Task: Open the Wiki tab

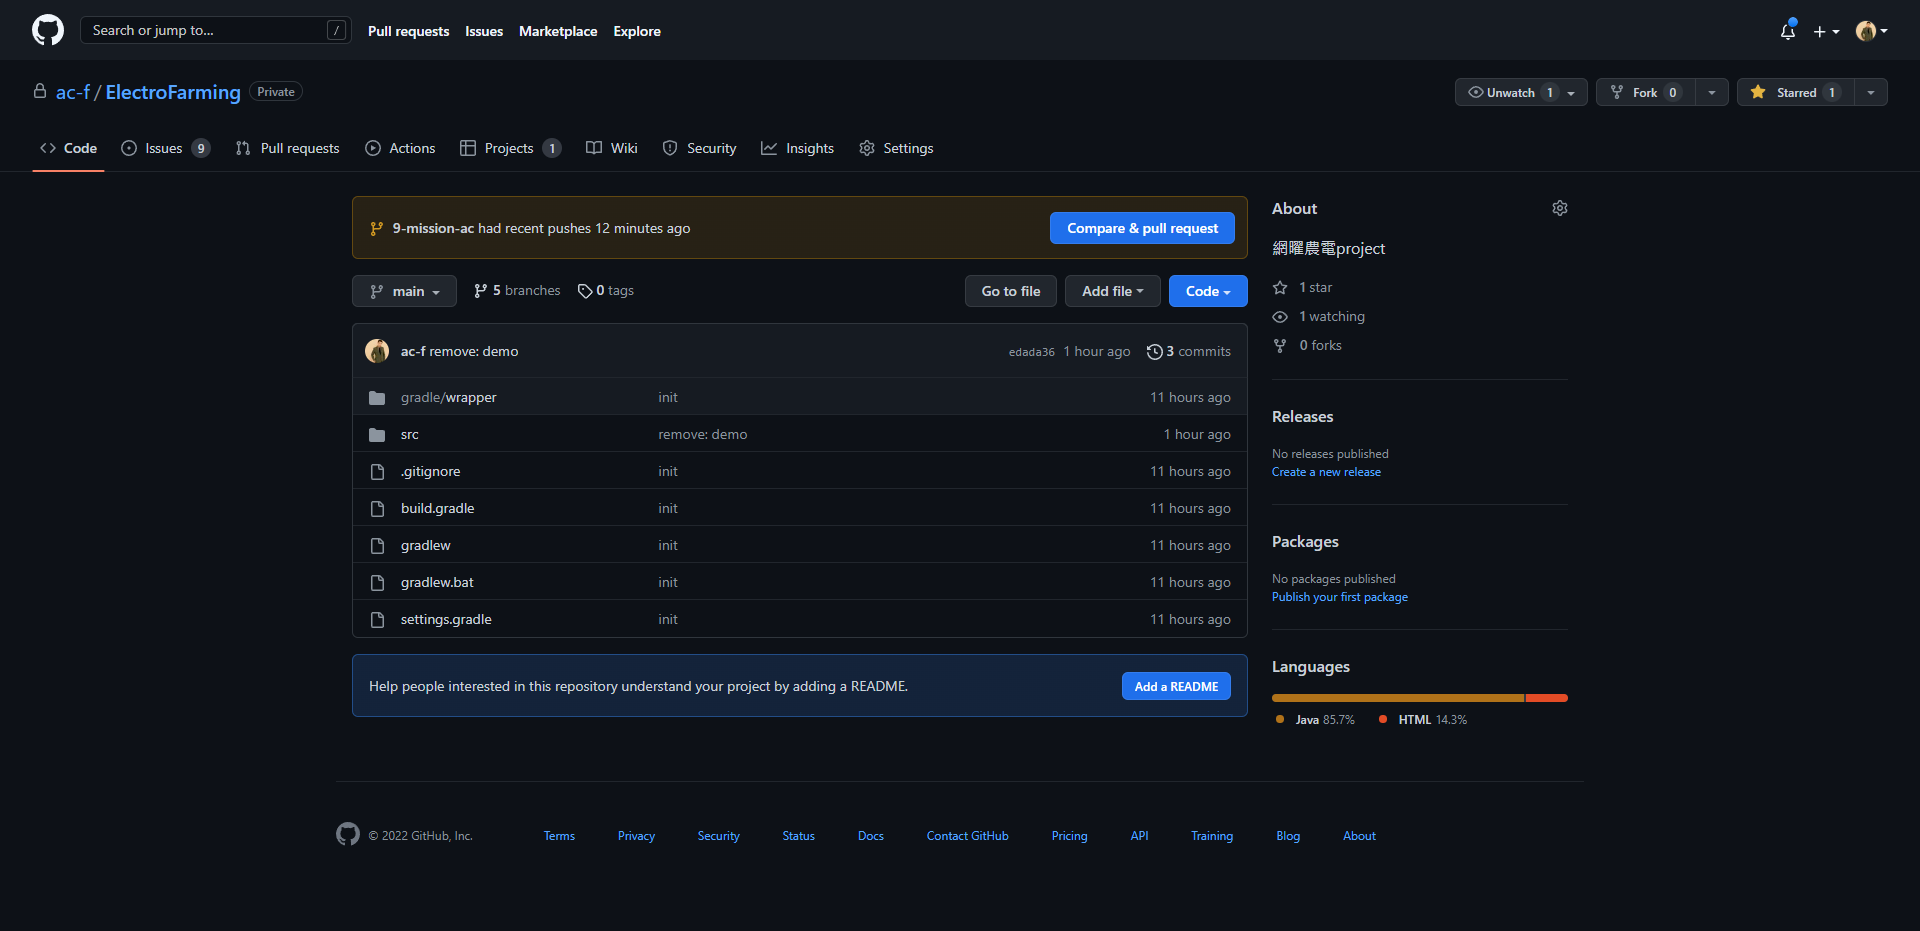Action: click(x=612, y=148)
